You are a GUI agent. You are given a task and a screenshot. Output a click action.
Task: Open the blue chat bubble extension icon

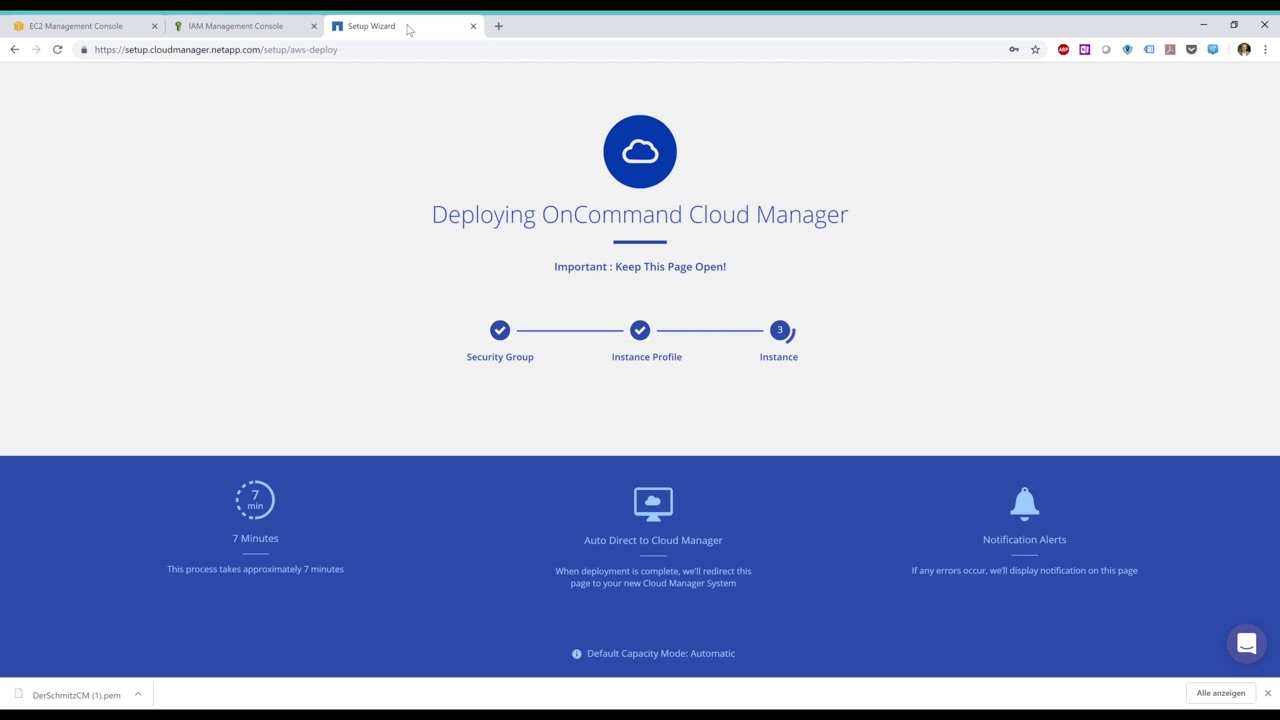pyautogui.click(x=1213, y=49)
